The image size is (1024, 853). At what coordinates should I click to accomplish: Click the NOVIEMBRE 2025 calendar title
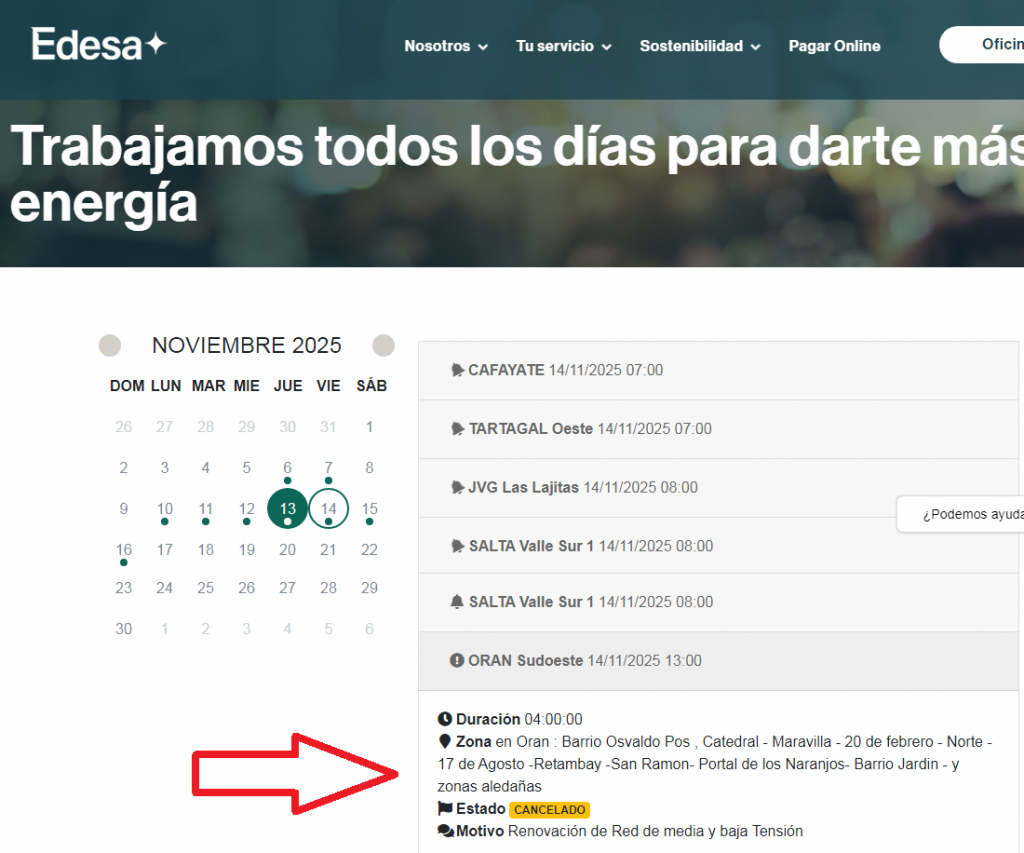tap(247, 345)
